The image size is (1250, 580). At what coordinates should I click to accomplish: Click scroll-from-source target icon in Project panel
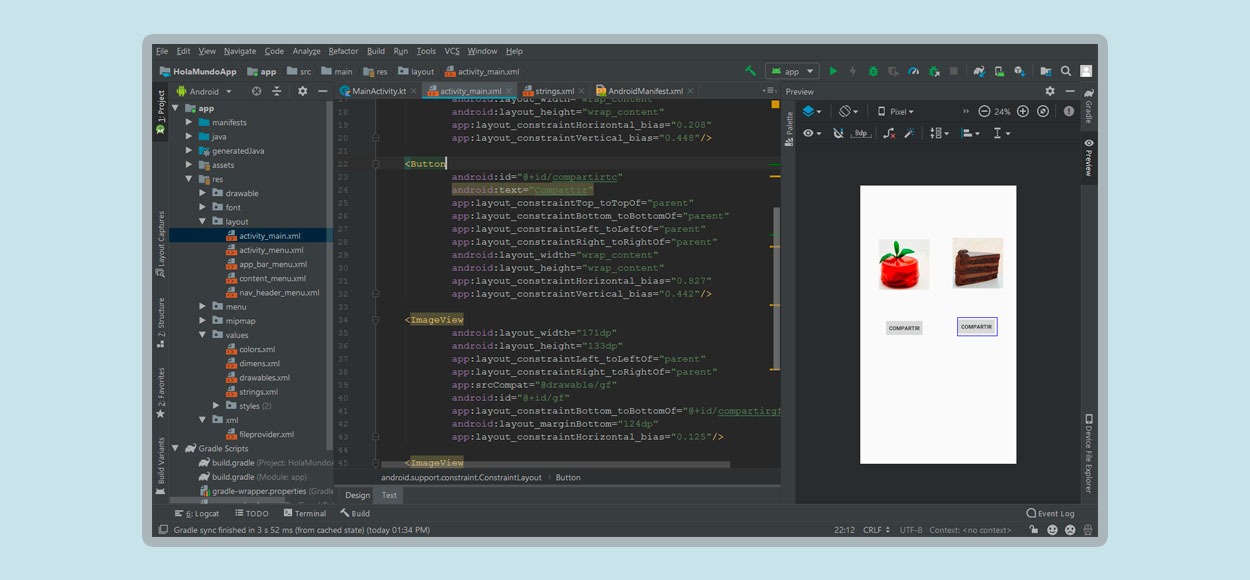tap(256, 91)
